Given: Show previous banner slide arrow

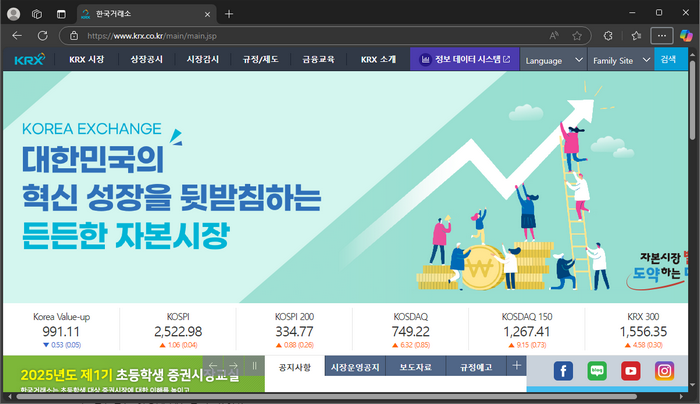Looking at the screenshot, I should point(211,367).
